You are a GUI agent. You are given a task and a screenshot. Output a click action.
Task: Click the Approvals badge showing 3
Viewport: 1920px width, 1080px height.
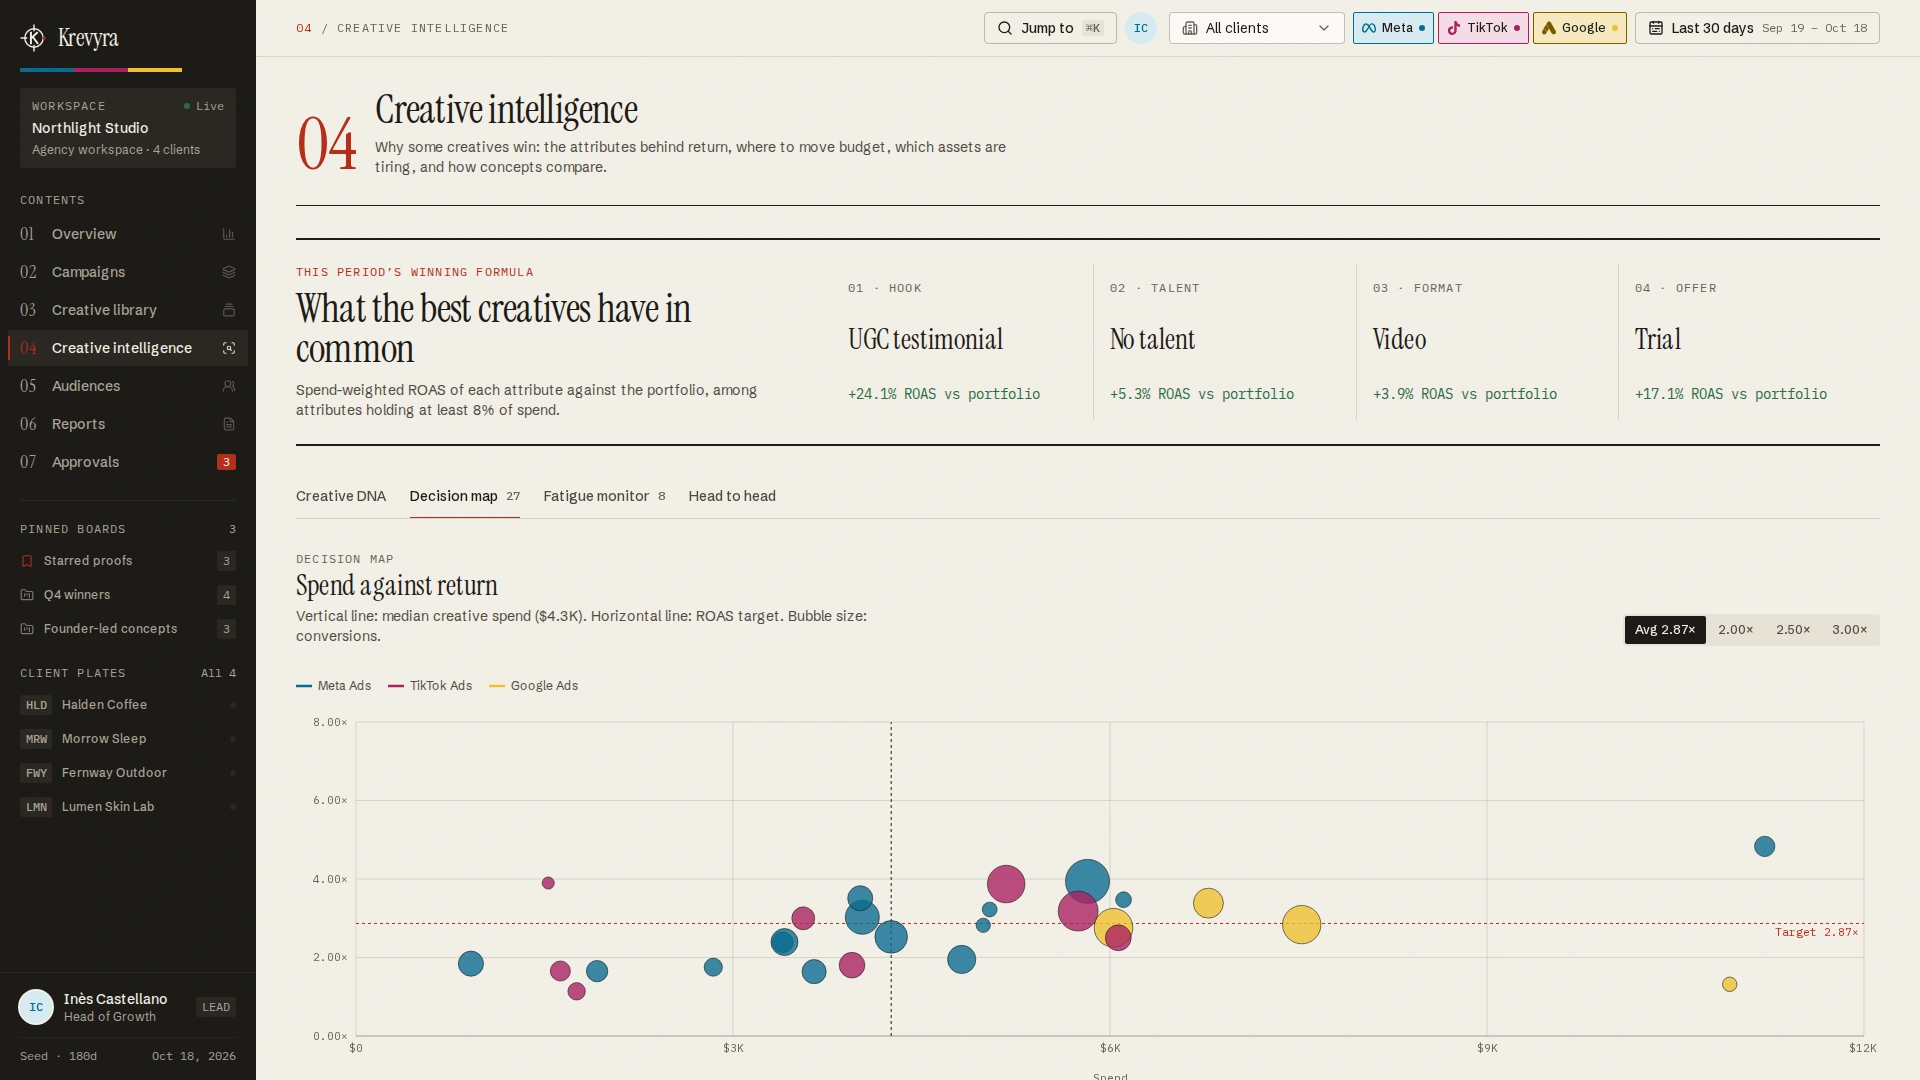226,462
